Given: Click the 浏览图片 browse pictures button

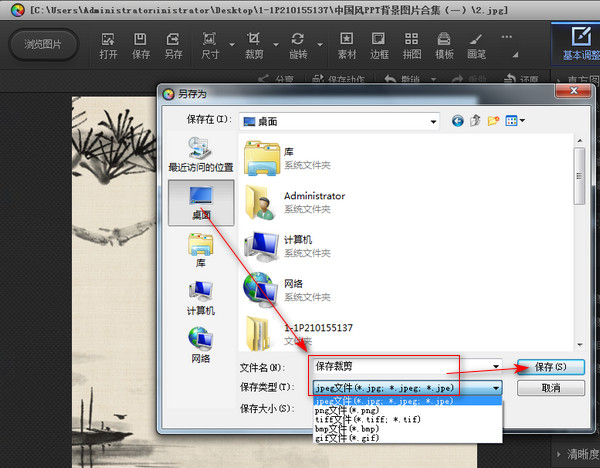Looking at the screenshot, I should [43, 45].
